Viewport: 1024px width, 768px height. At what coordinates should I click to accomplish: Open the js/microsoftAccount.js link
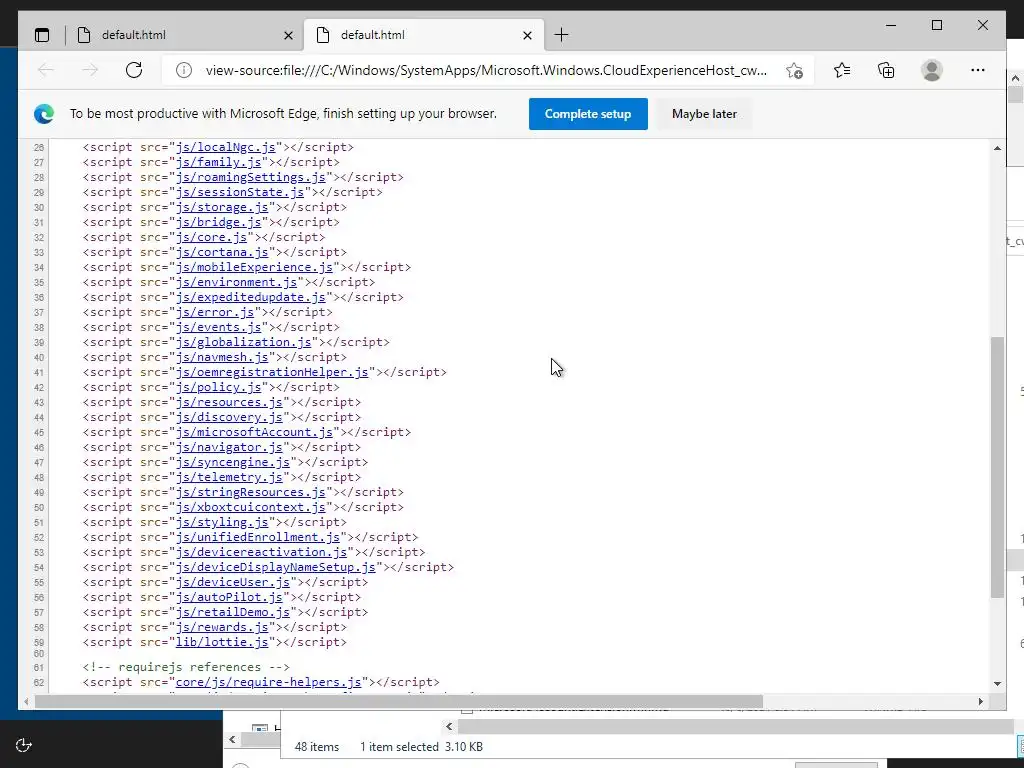254,432
